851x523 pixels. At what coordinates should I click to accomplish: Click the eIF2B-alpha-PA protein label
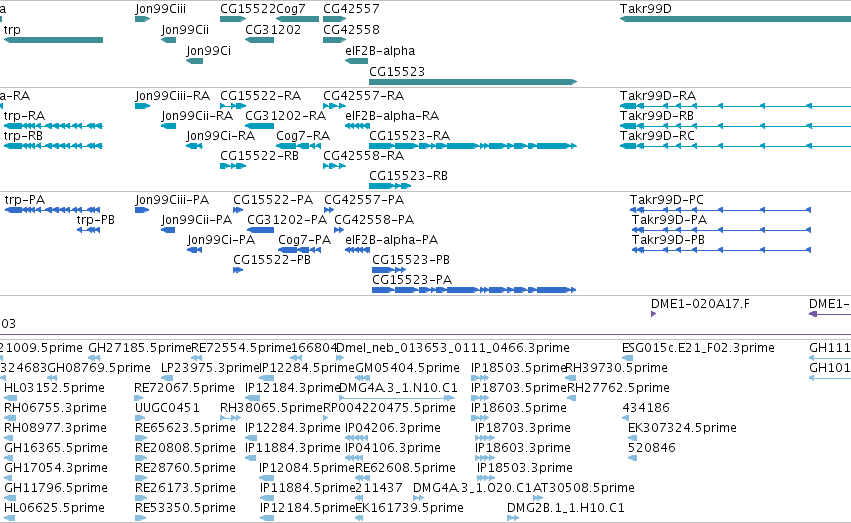391,240
